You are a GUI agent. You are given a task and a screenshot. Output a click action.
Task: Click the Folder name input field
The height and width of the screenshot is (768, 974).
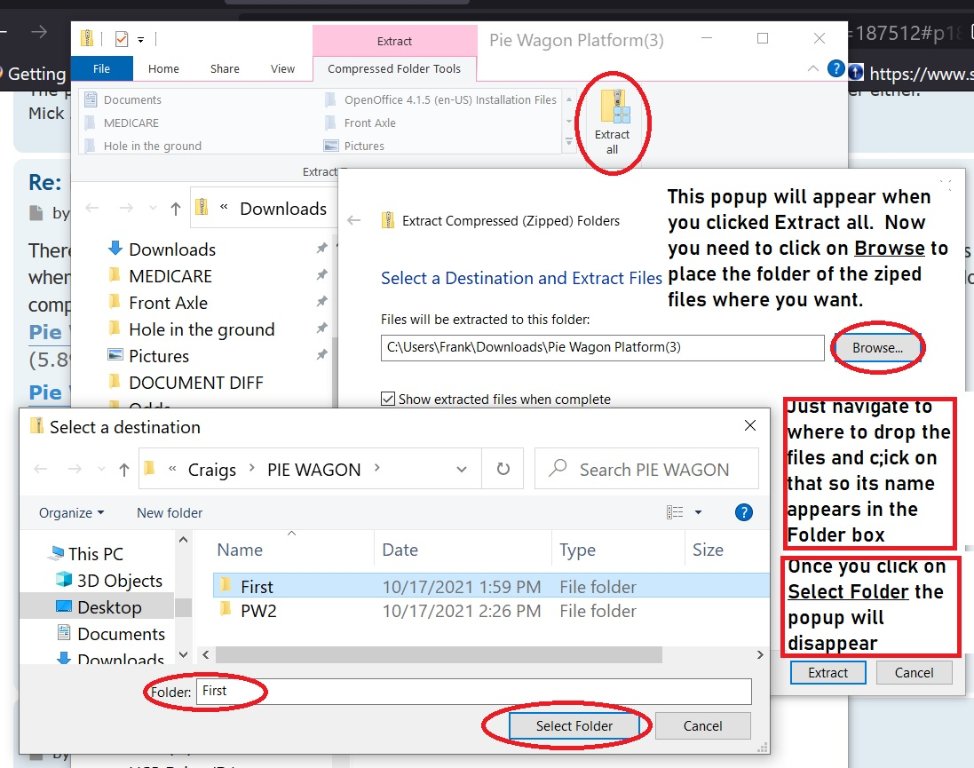click(472, 691)
